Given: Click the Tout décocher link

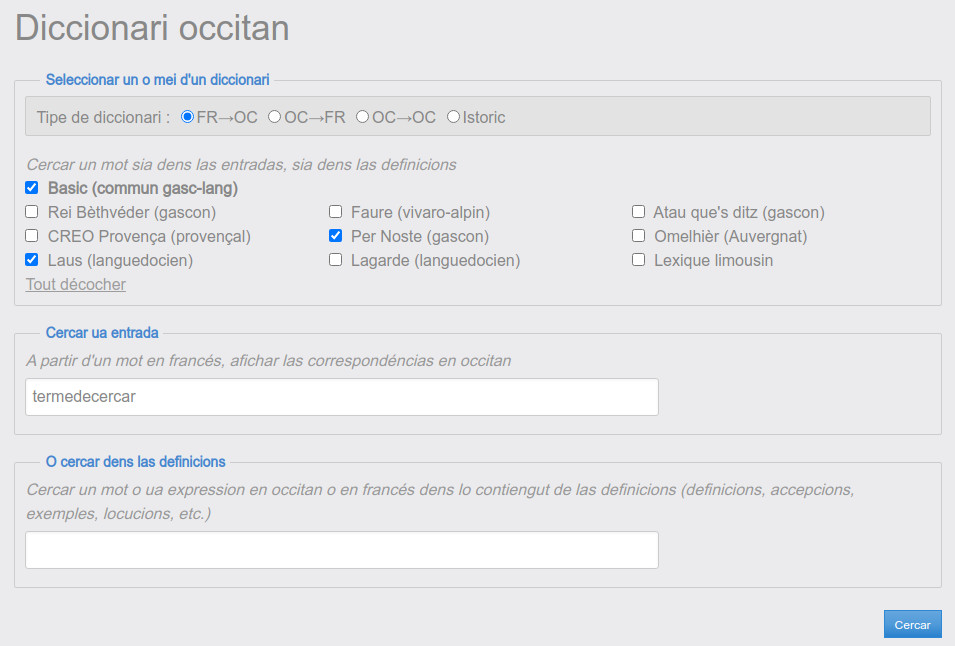Looking at the screenshot, I should [76, 284].
